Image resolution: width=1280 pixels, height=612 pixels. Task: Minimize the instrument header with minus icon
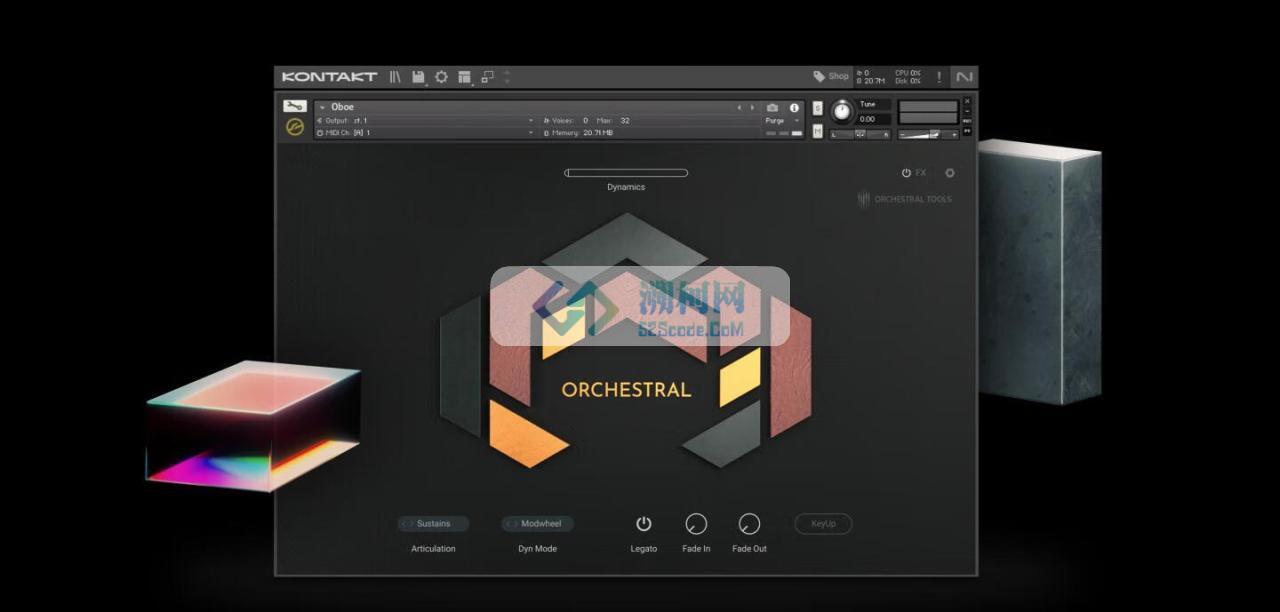click(967, 111)
